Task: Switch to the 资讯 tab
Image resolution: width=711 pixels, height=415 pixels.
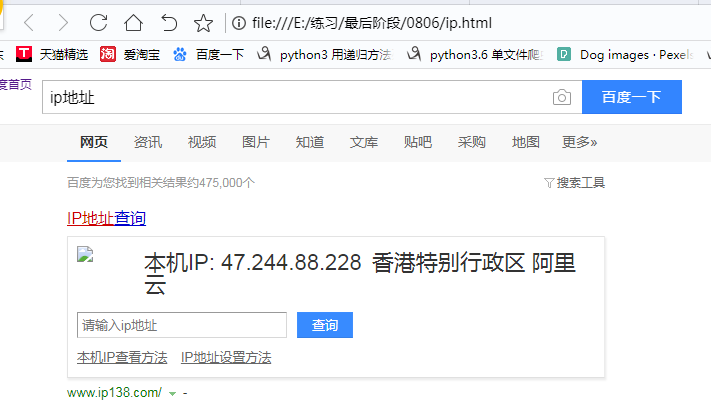Action: click(148, 142)
